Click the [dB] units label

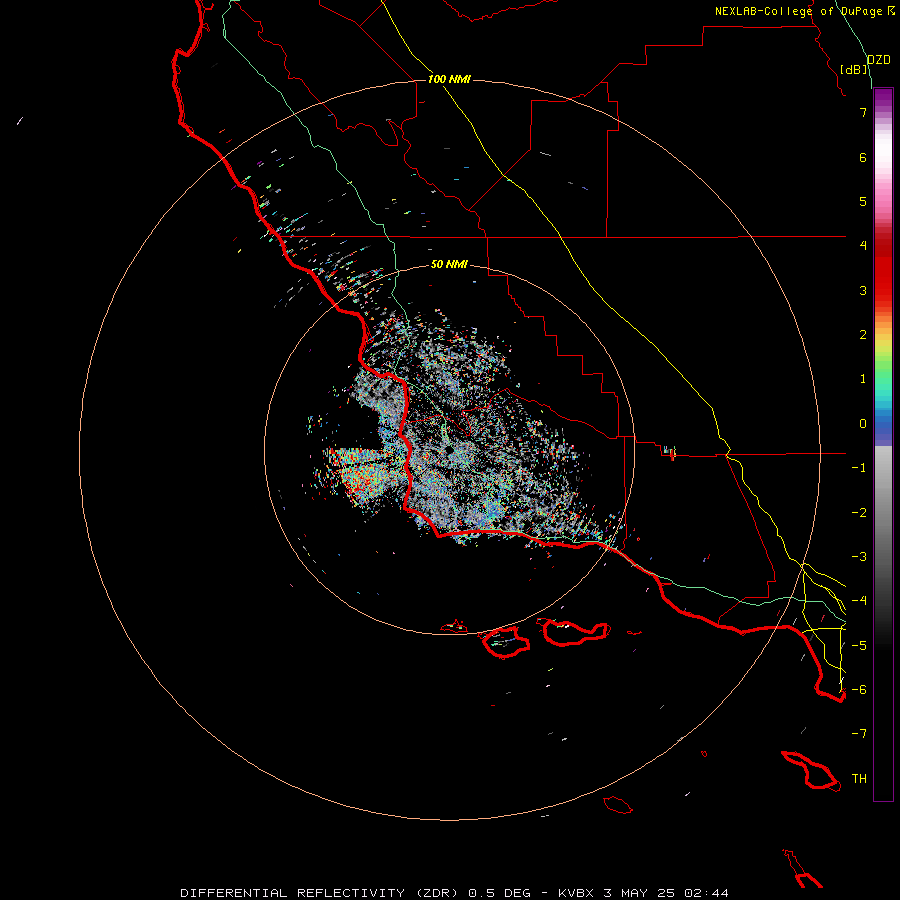pos(854,69)
